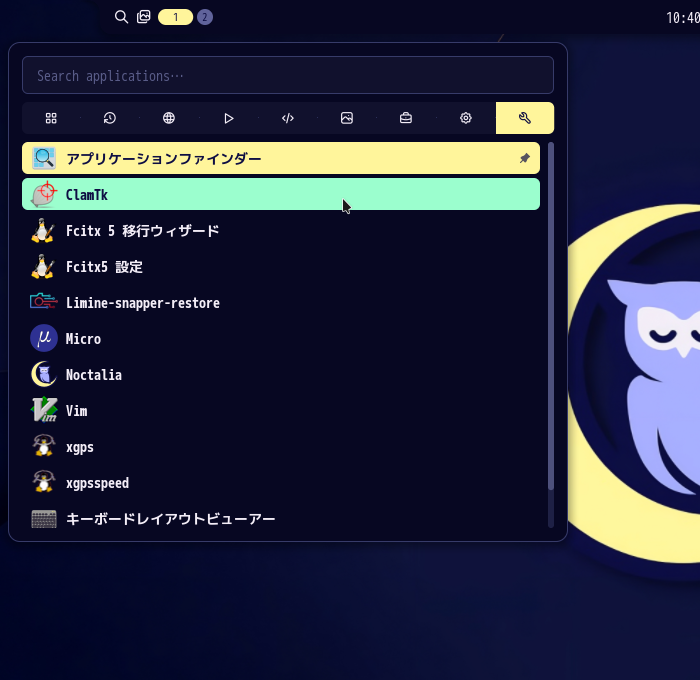This screenshot has width=700, height=680.
Task: Click the Micro mu icon
Action: click(x=44, y=338)
